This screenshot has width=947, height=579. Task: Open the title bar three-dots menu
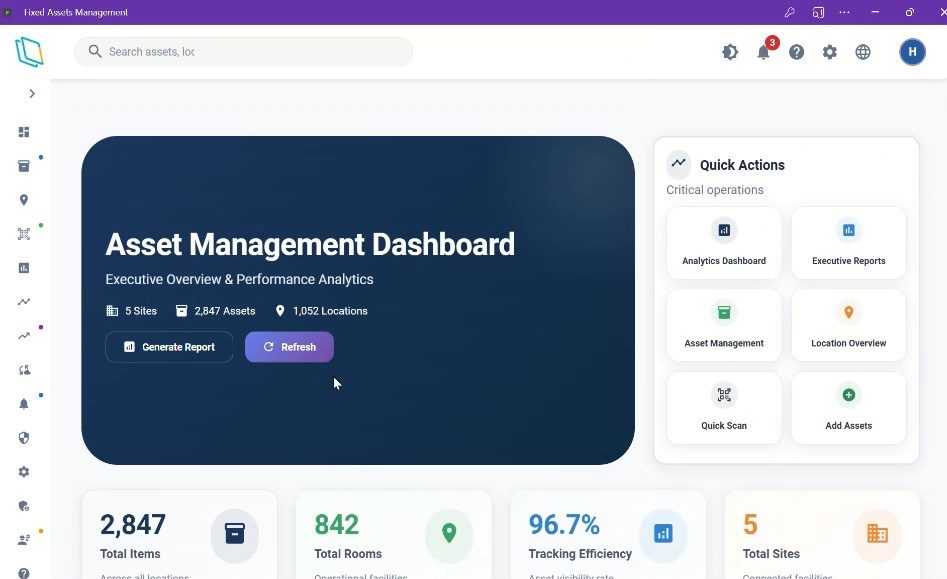point(844,12)
